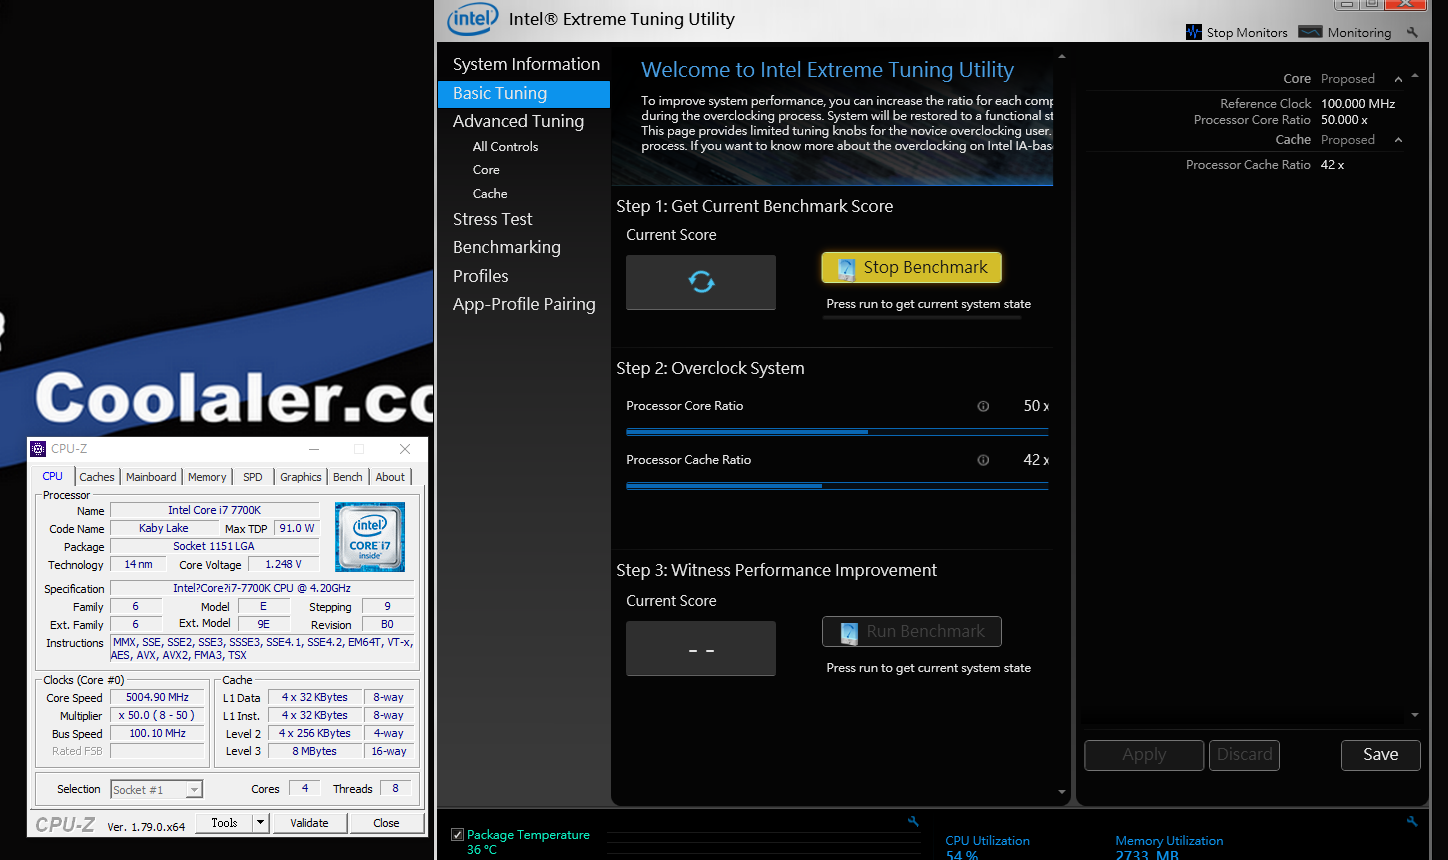Viewport: 1448px width, 860px height.
Task: Open All Controls under Advanced Tuning
Action: pos(505,146)
